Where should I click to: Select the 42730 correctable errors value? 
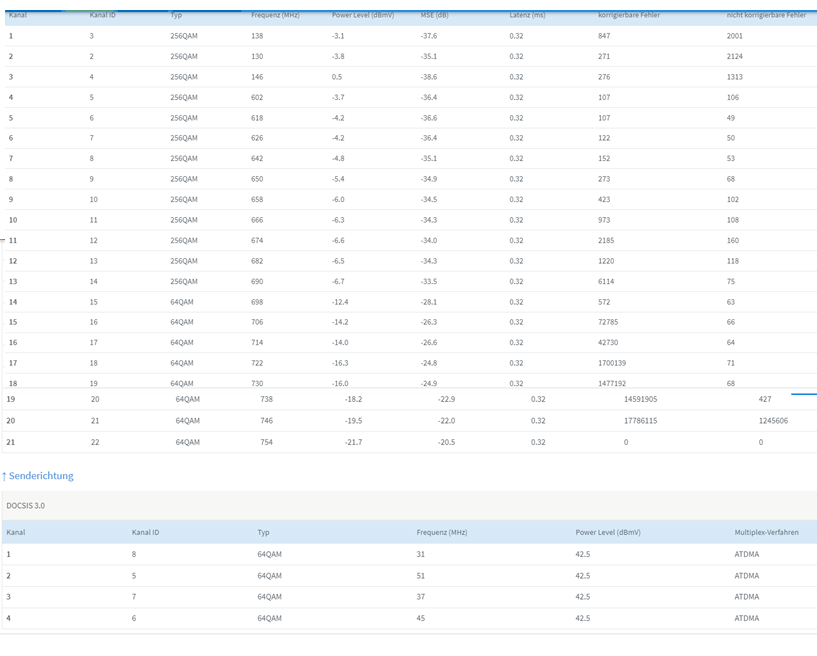click(608, 342)
